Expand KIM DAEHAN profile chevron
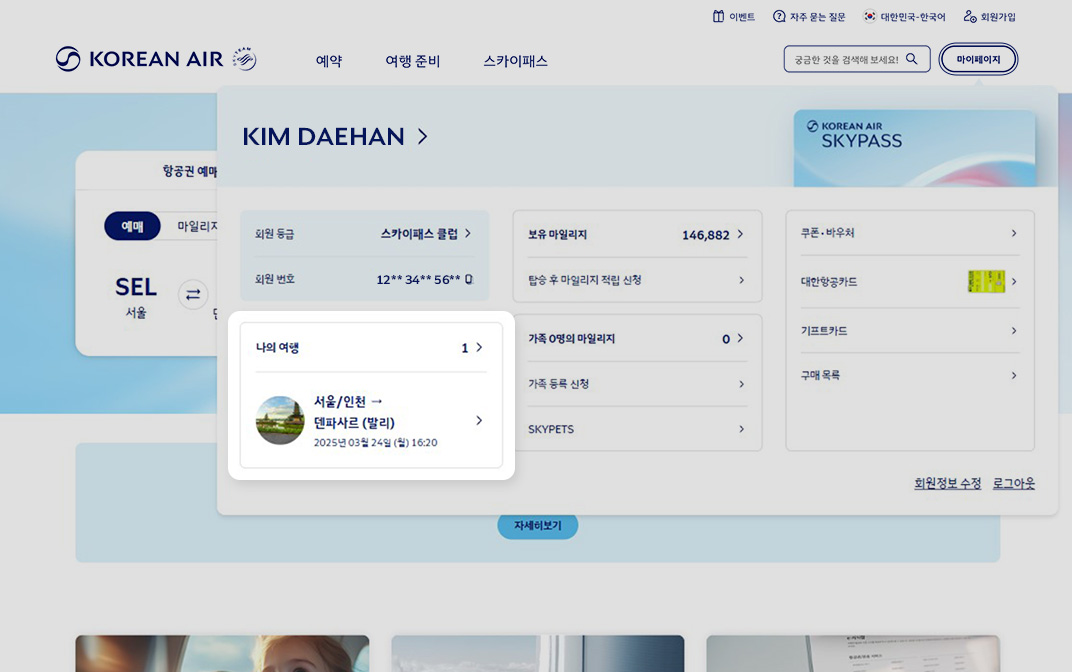Screen dimensions: 1072x672 pyautogui.click(x=422, y=136)
